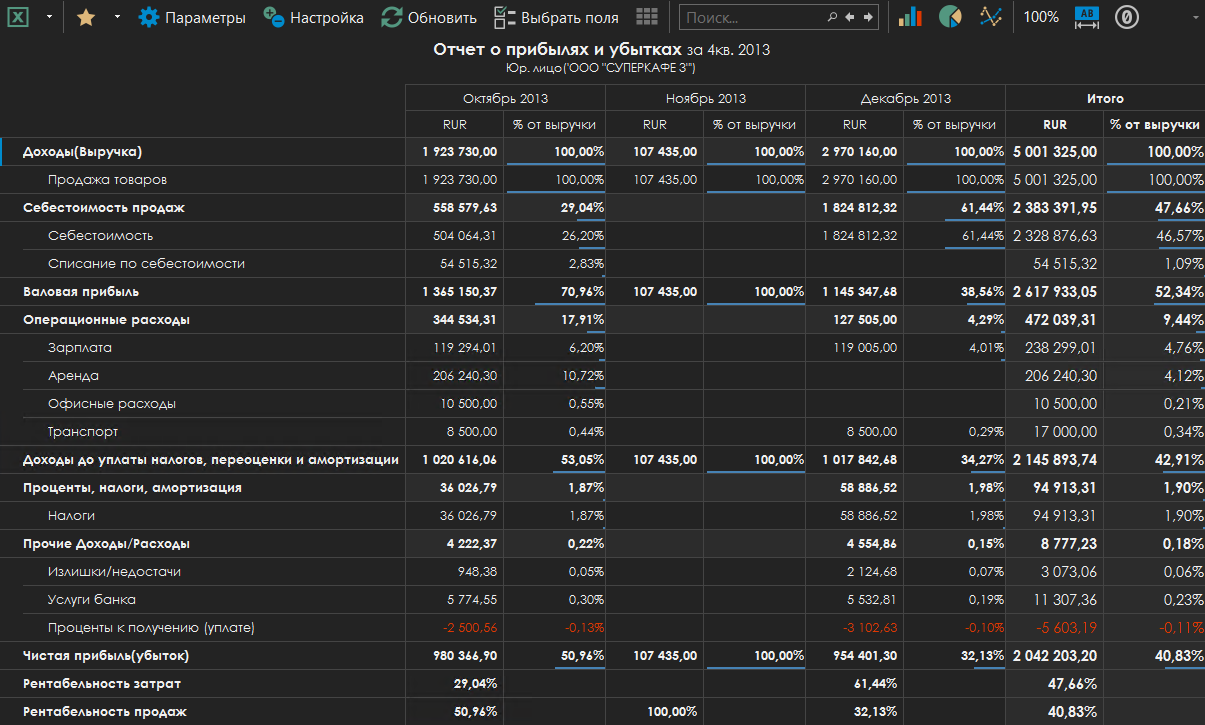Open dropdown arrow next to Excel export

point(49,17)
